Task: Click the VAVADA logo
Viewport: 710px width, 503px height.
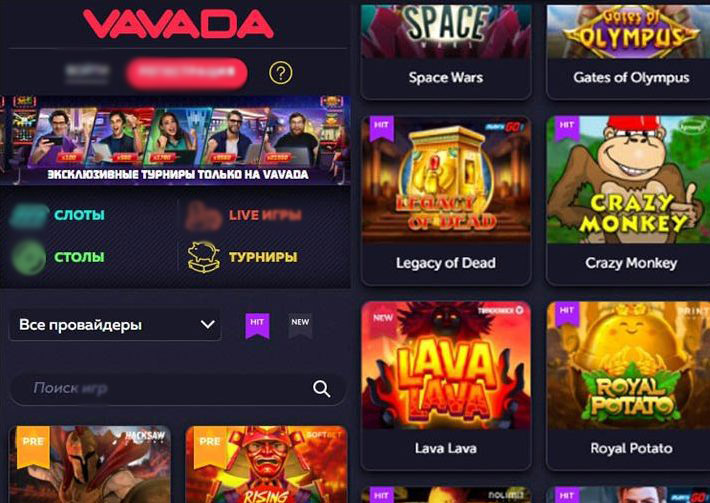Action: 178,24
